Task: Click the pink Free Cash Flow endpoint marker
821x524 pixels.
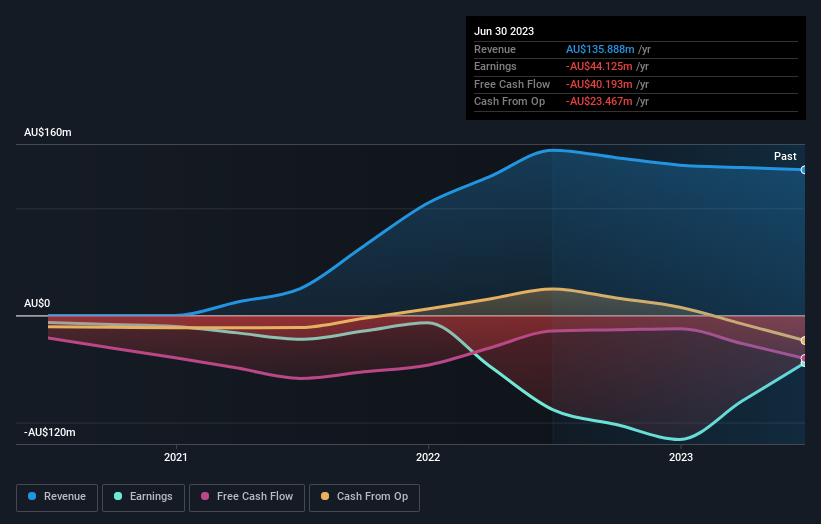Action: (x=804, y=358)
